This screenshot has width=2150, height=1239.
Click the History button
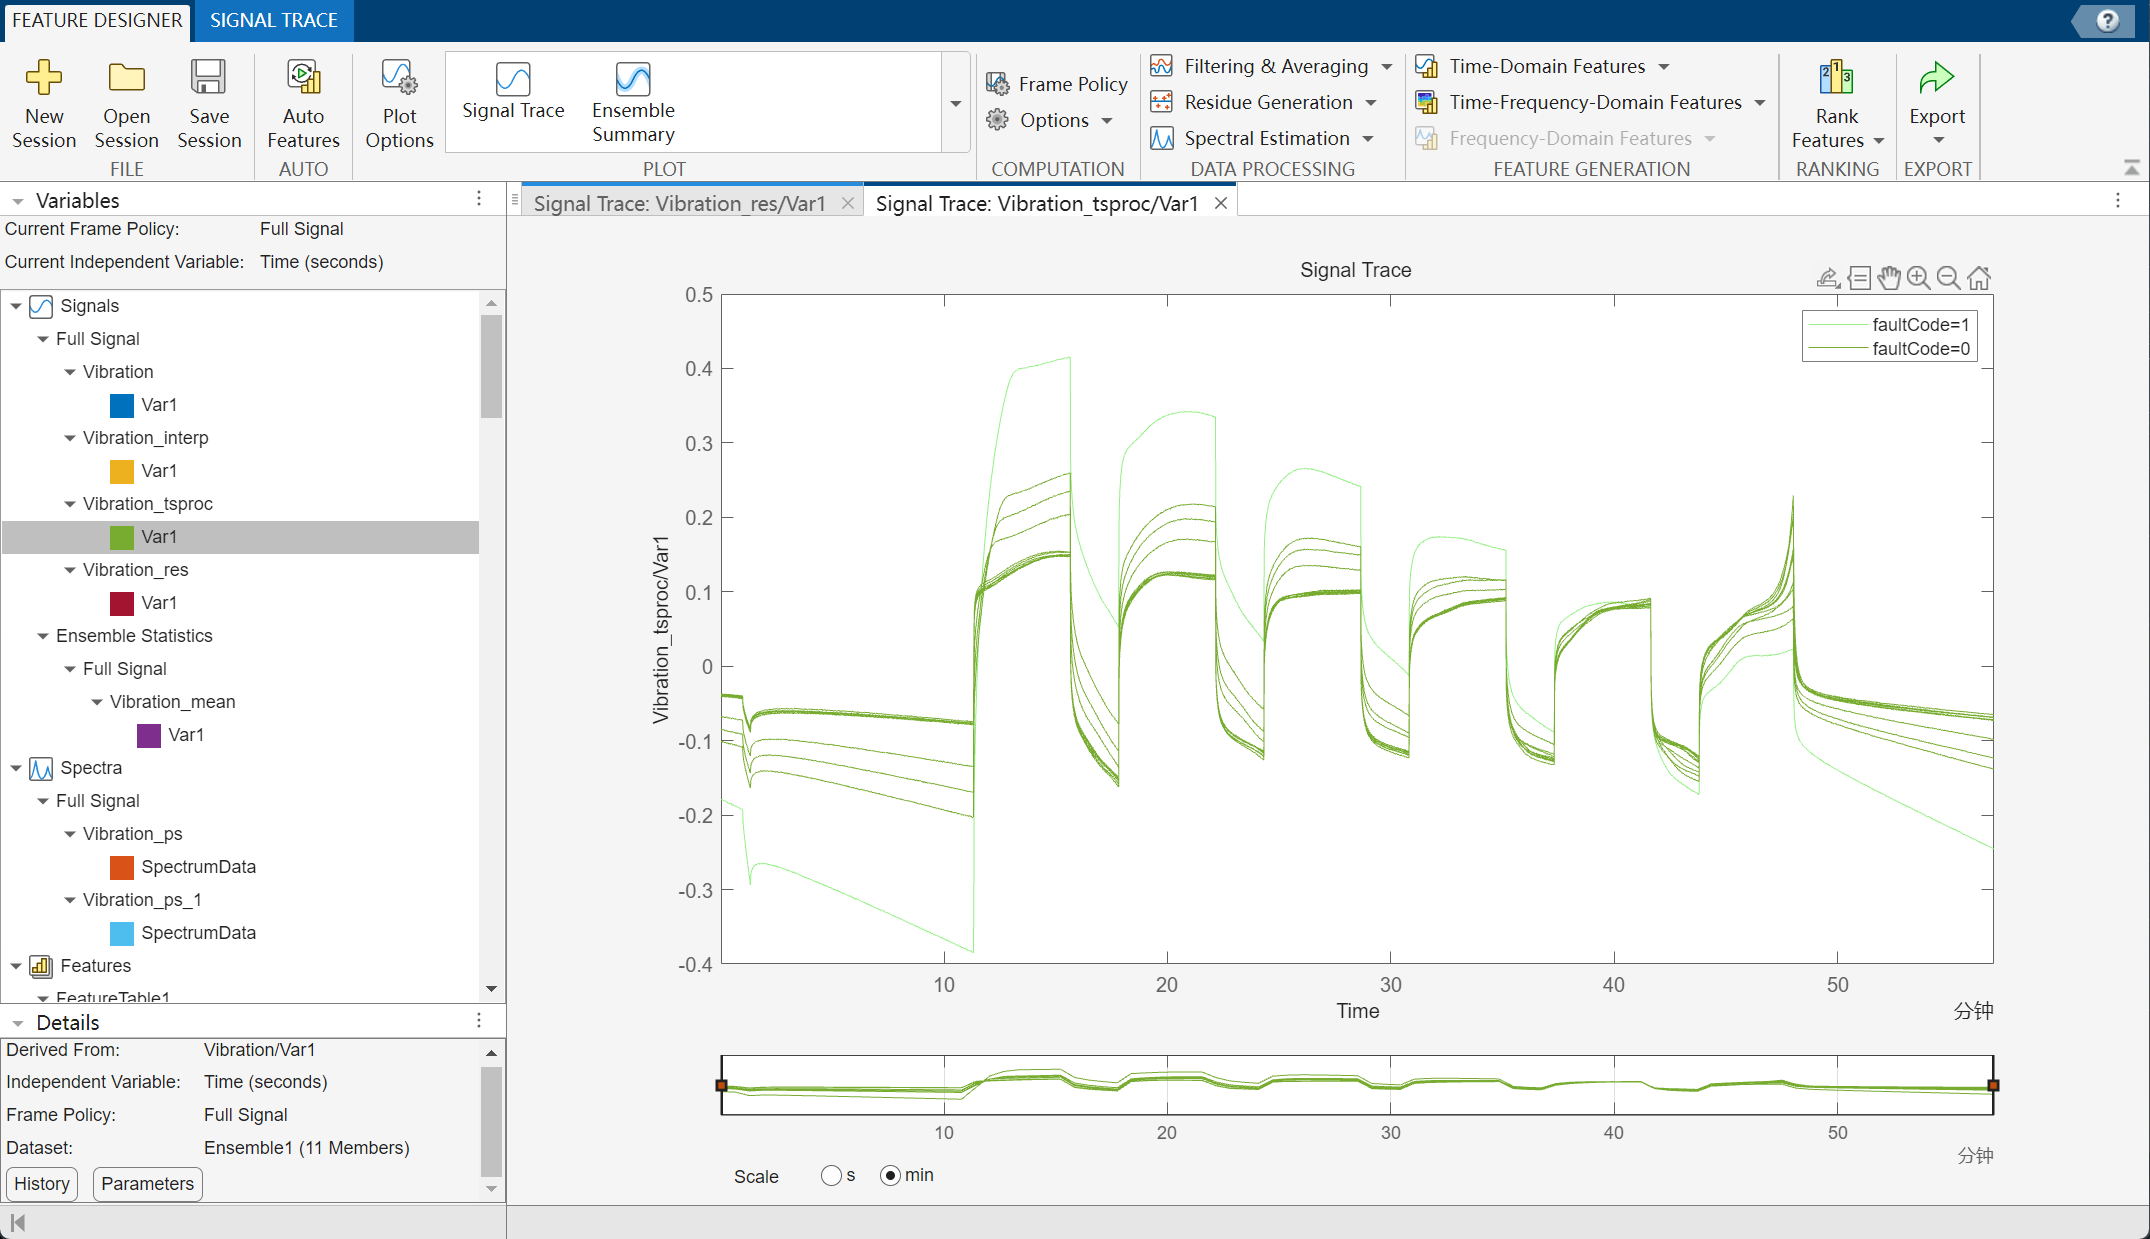coord(42,1184)
